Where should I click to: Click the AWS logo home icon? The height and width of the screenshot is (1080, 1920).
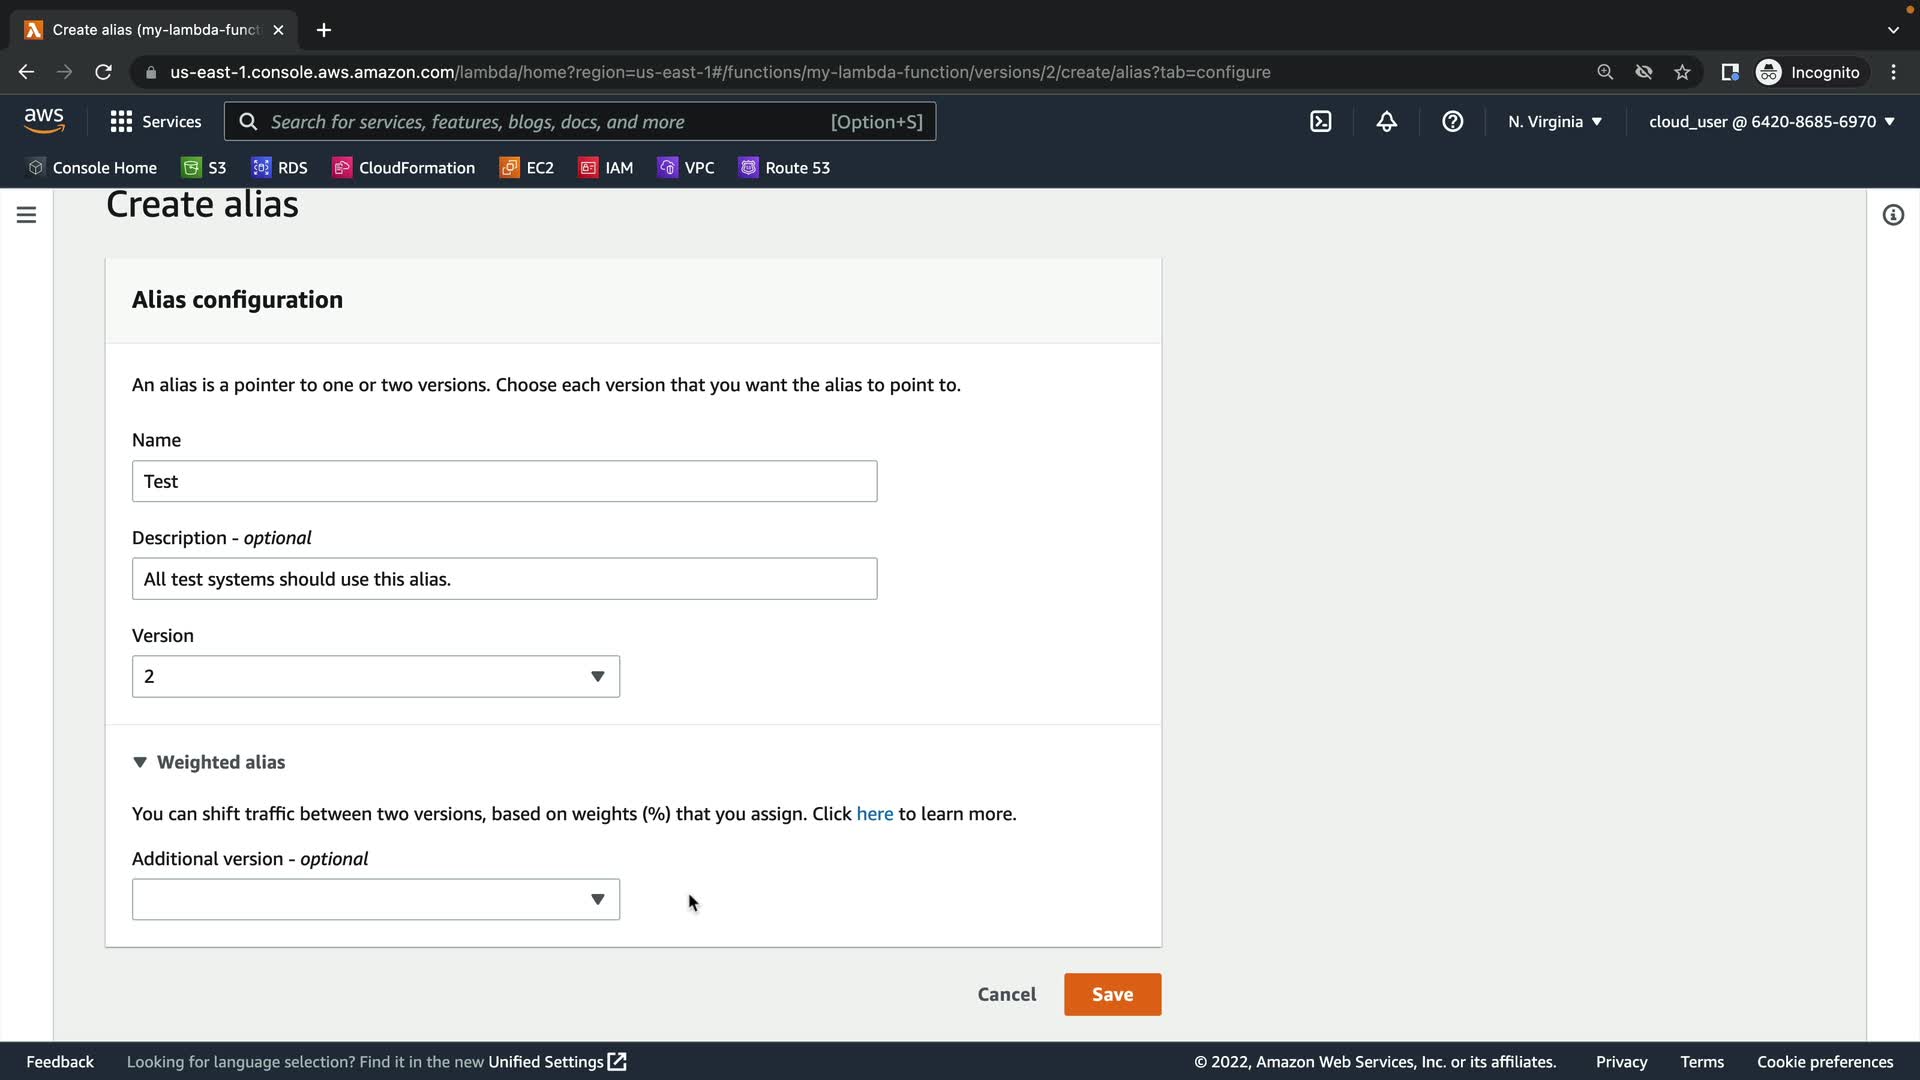[44, 121]
